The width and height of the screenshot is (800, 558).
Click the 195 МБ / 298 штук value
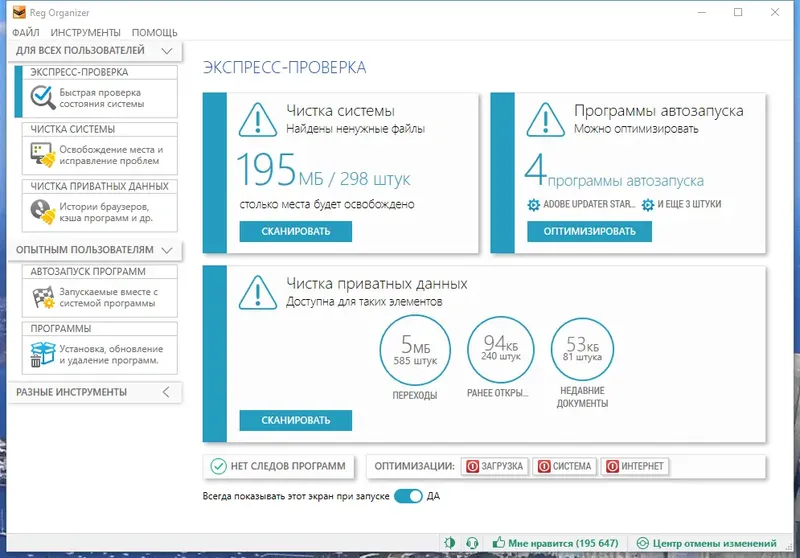(x=323, y=171)
